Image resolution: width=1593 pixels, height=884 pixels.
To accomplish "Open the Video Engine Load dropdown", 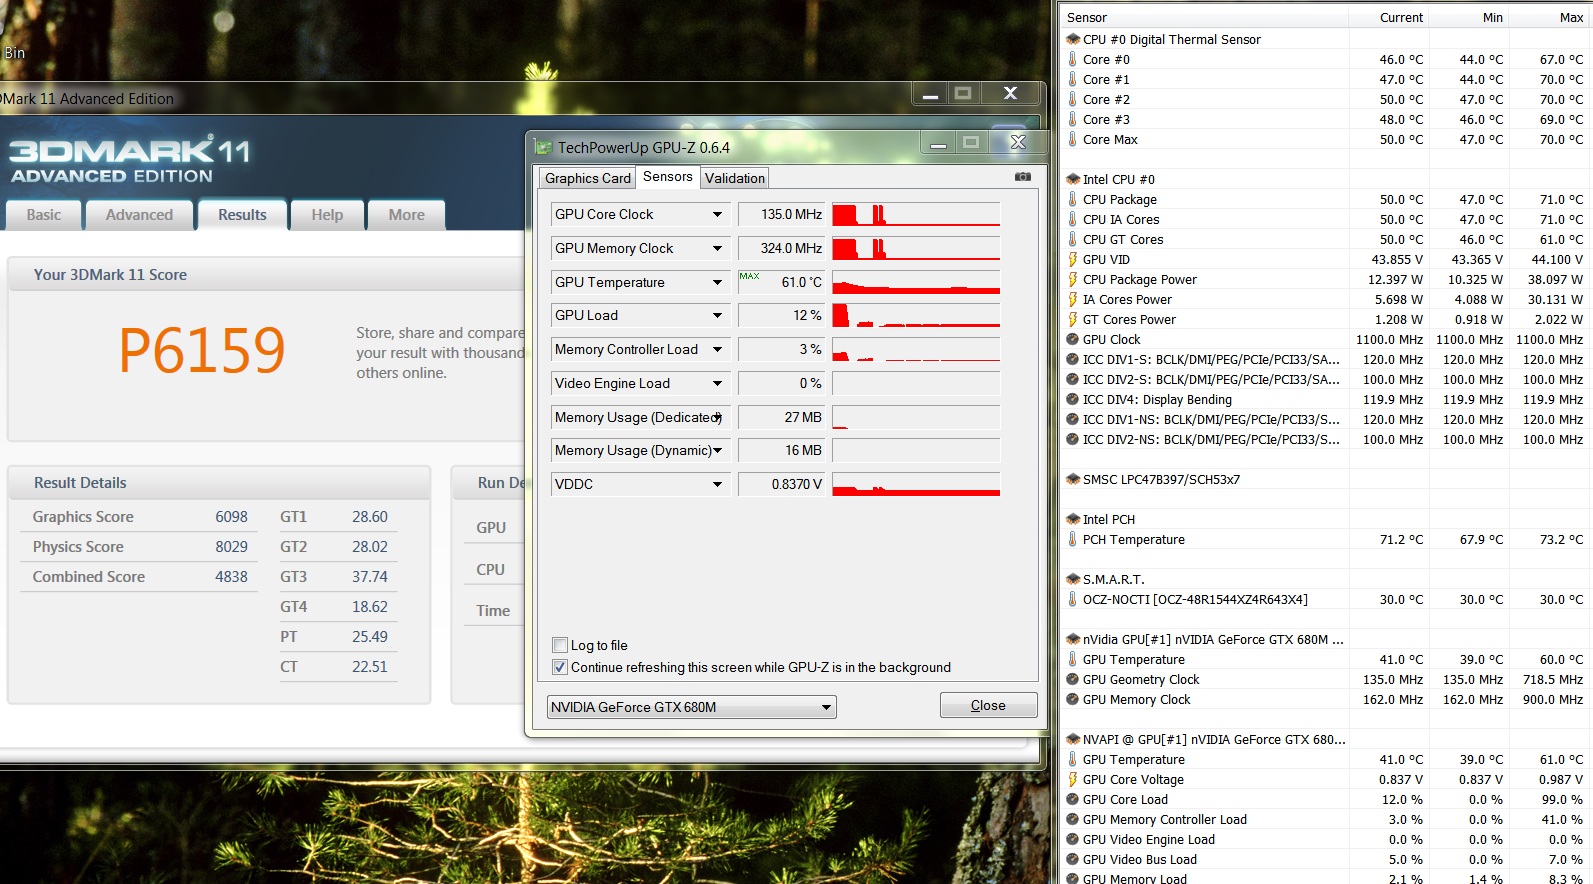I will tap(717, 383).
